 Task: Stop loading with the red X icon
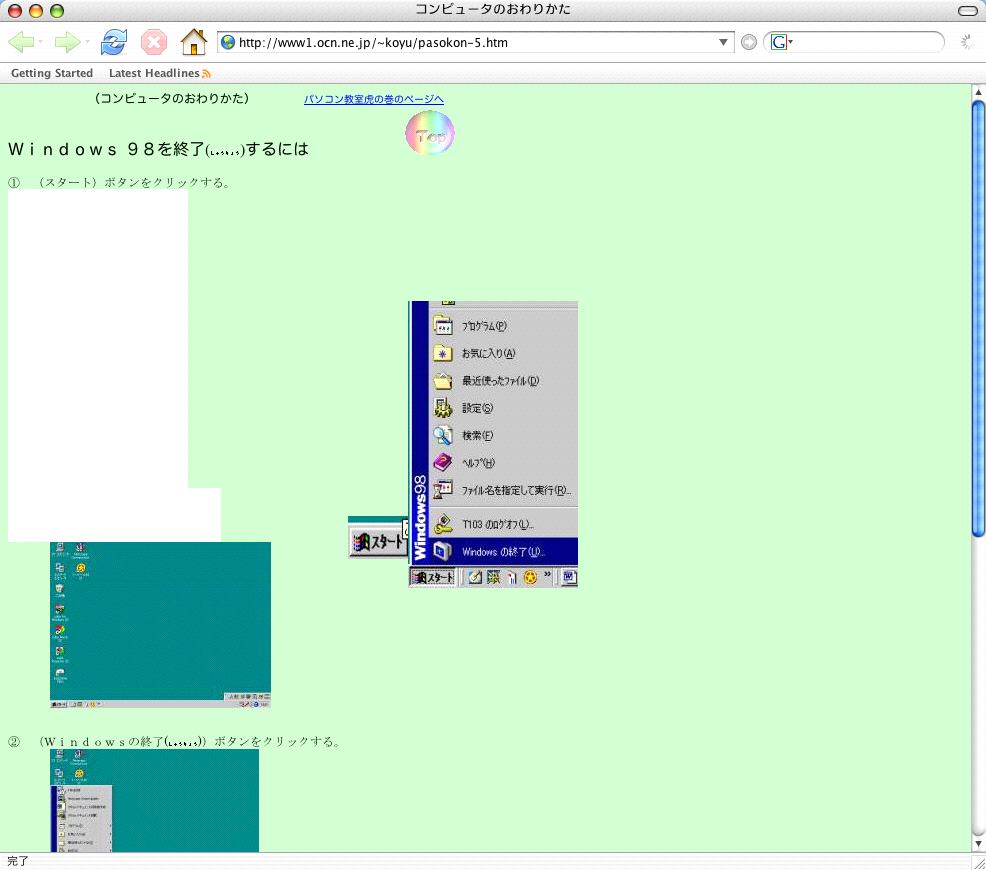pos(153,42)
